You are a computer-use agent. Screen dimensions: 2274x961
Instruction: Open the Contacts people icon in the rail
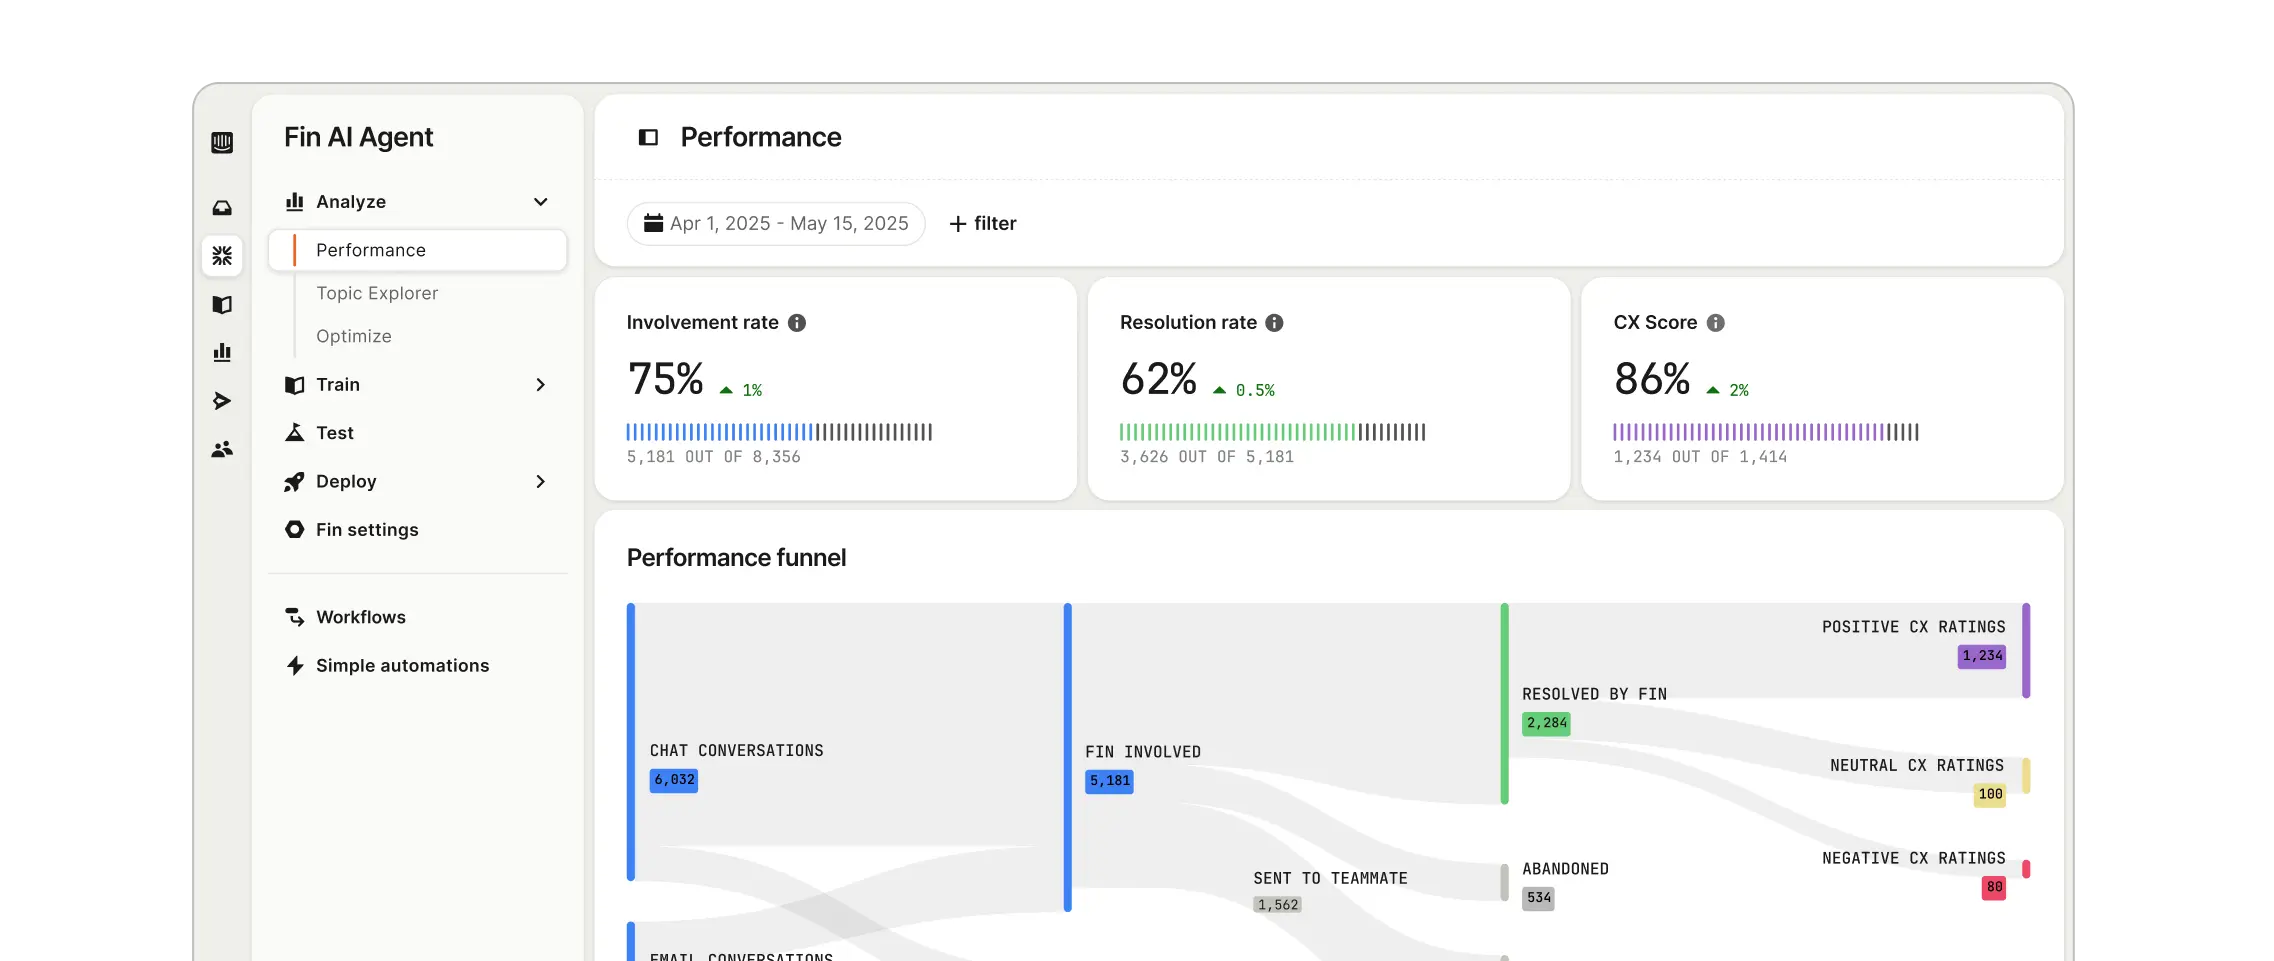tap(222, 450)
